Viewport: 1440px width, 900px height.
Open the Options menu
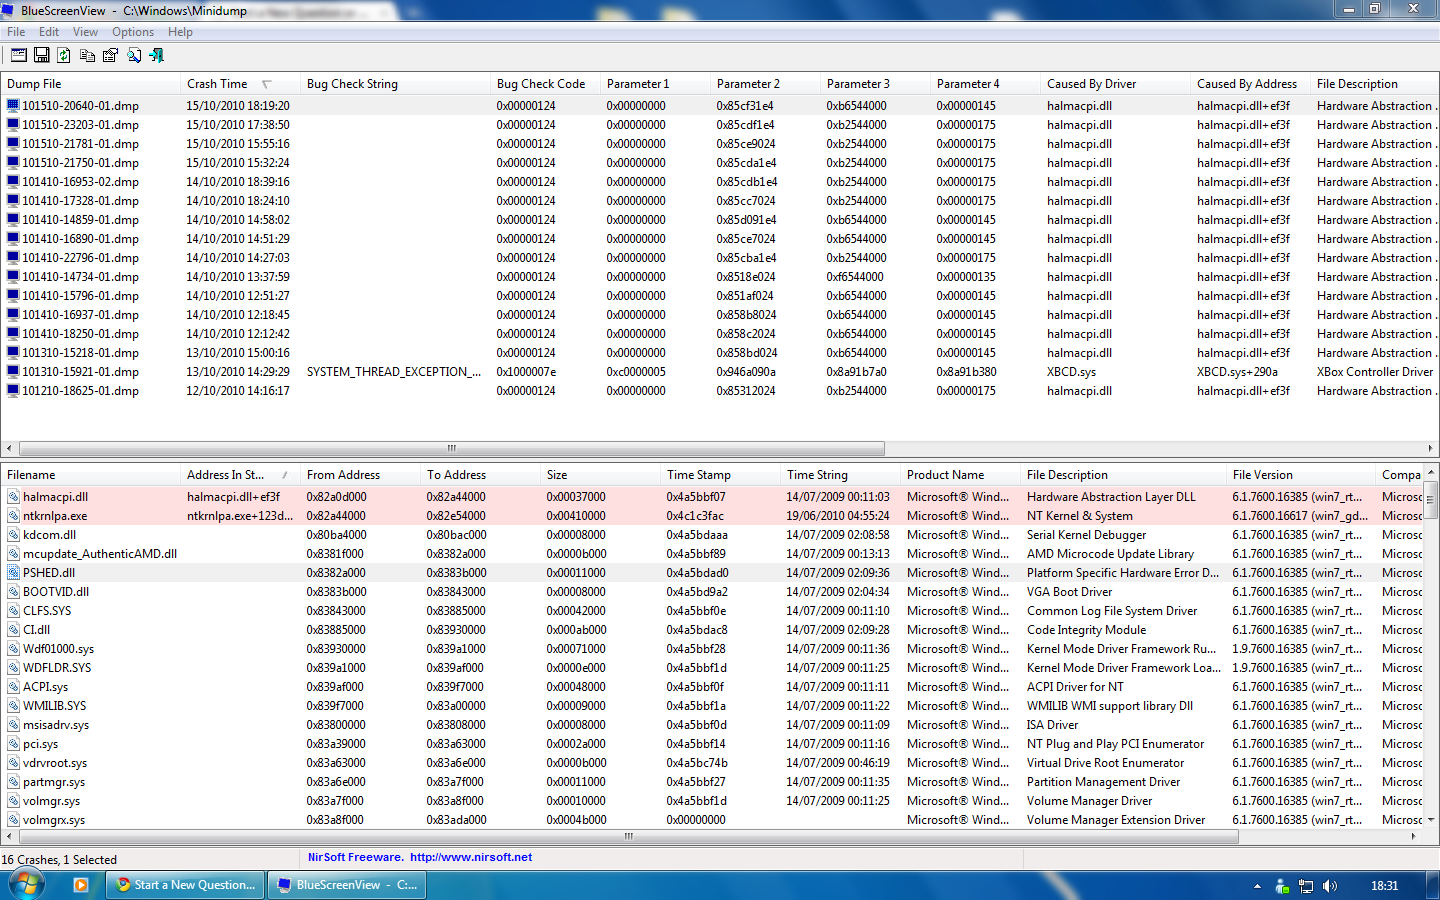pos(133,32)
